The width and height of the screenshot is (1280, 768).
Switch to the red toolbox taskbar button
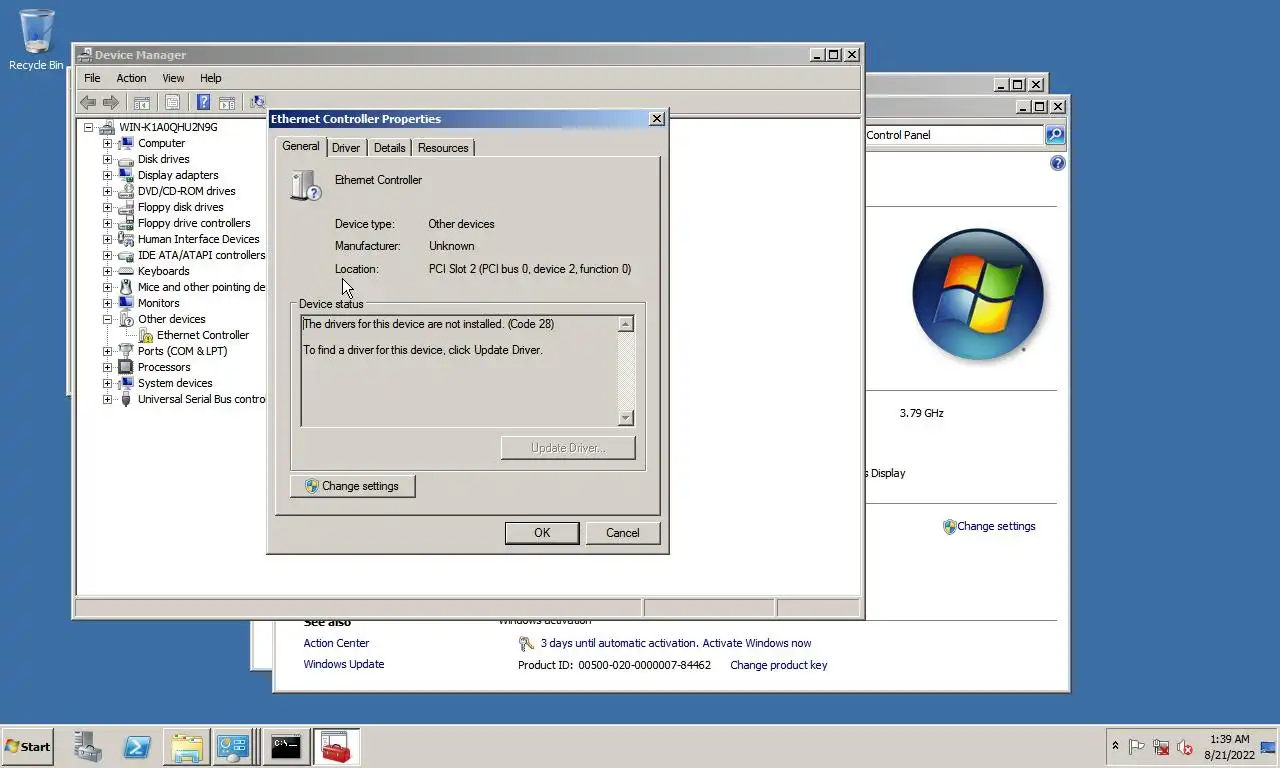336,747
